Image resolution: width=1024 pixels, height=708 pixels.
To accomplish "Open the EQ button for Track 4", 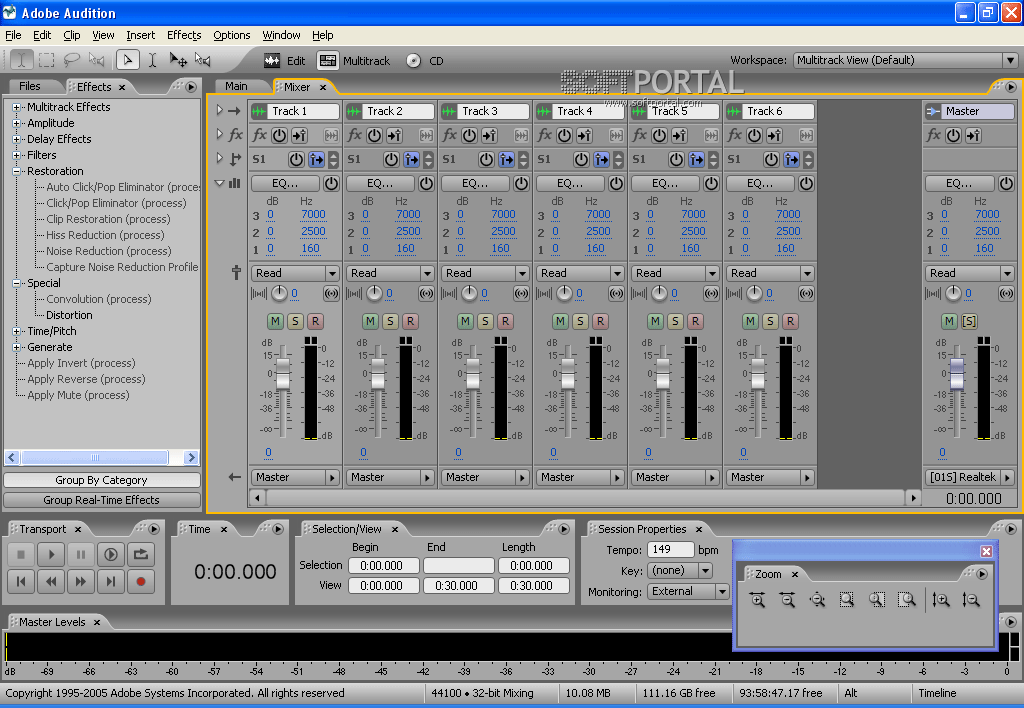I will (x=569, y=183).
